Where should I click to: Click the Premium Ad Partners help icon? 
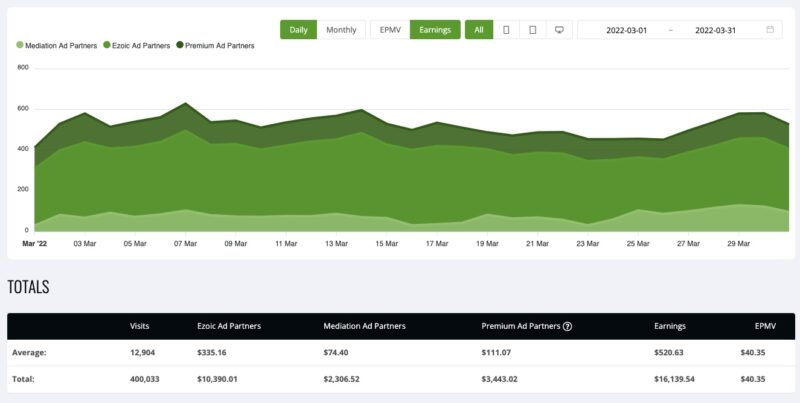[567, 326]
